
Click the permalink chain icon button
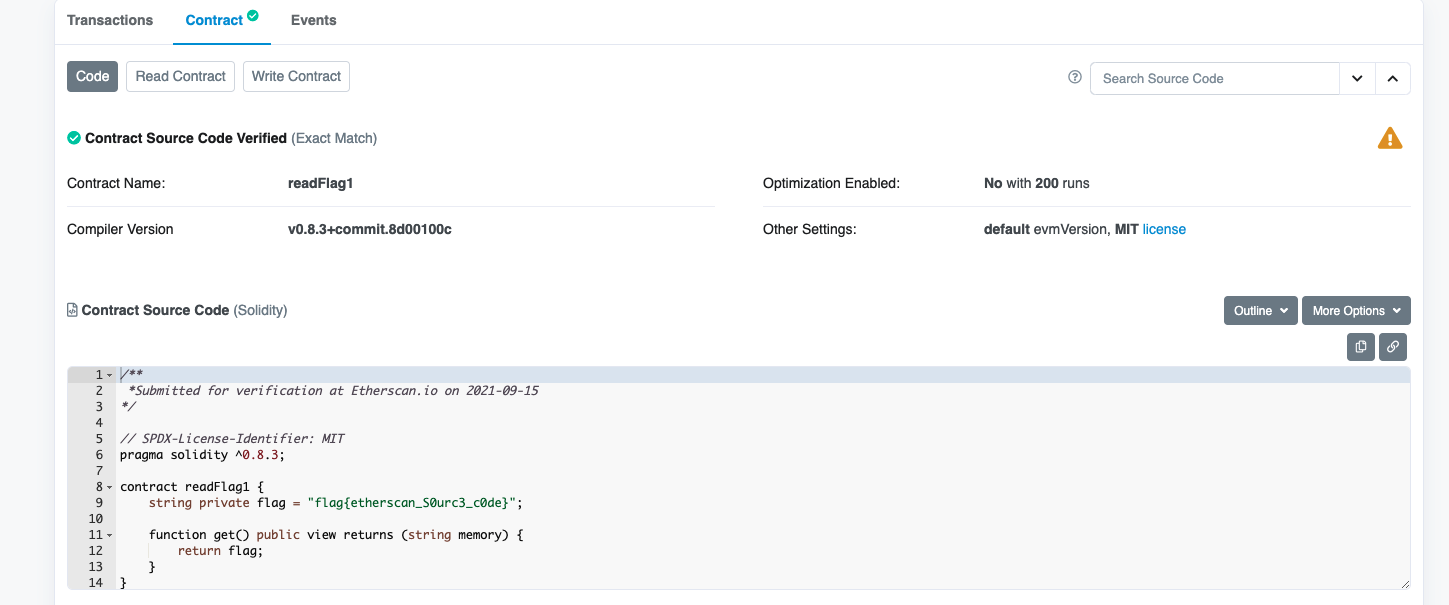point(1393,347)
